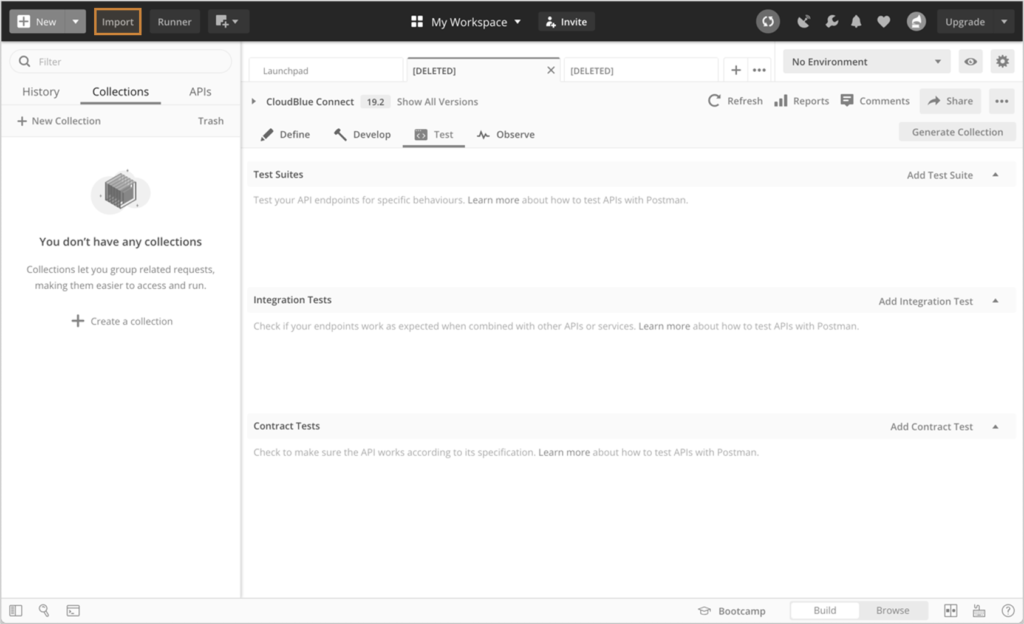Click Learn more under Contract Tests
Screen dimensions: 1024x624
pyautogui.click(x=564, y=452)
